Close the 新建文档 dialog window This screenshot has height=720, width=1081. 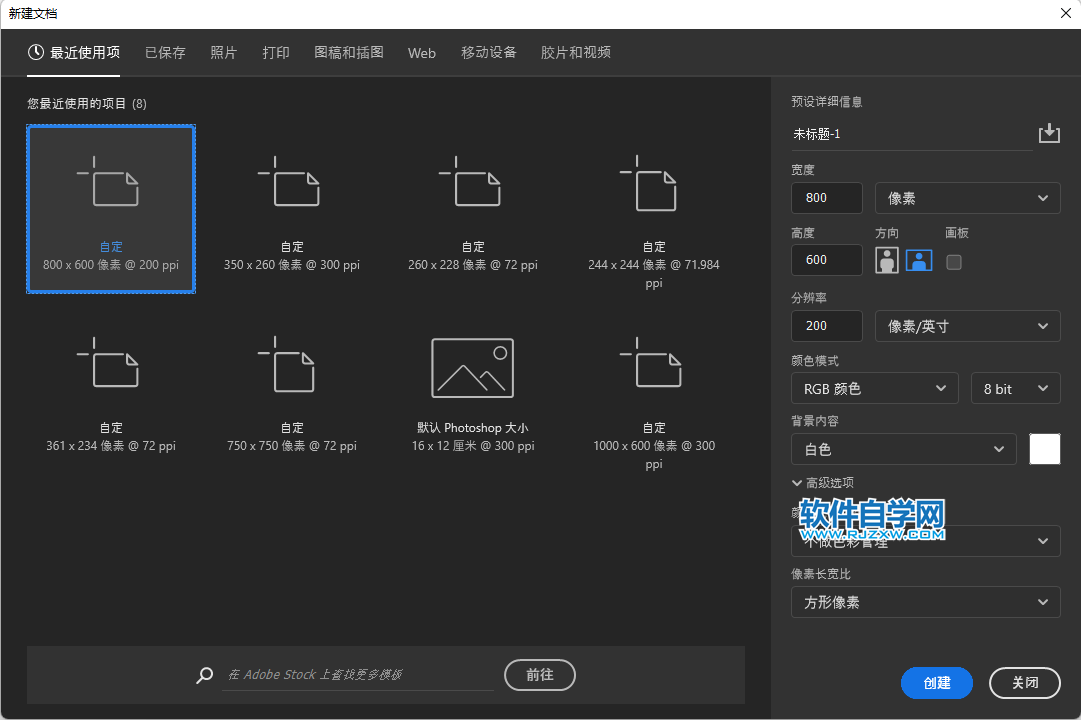tap(1065, 13)
